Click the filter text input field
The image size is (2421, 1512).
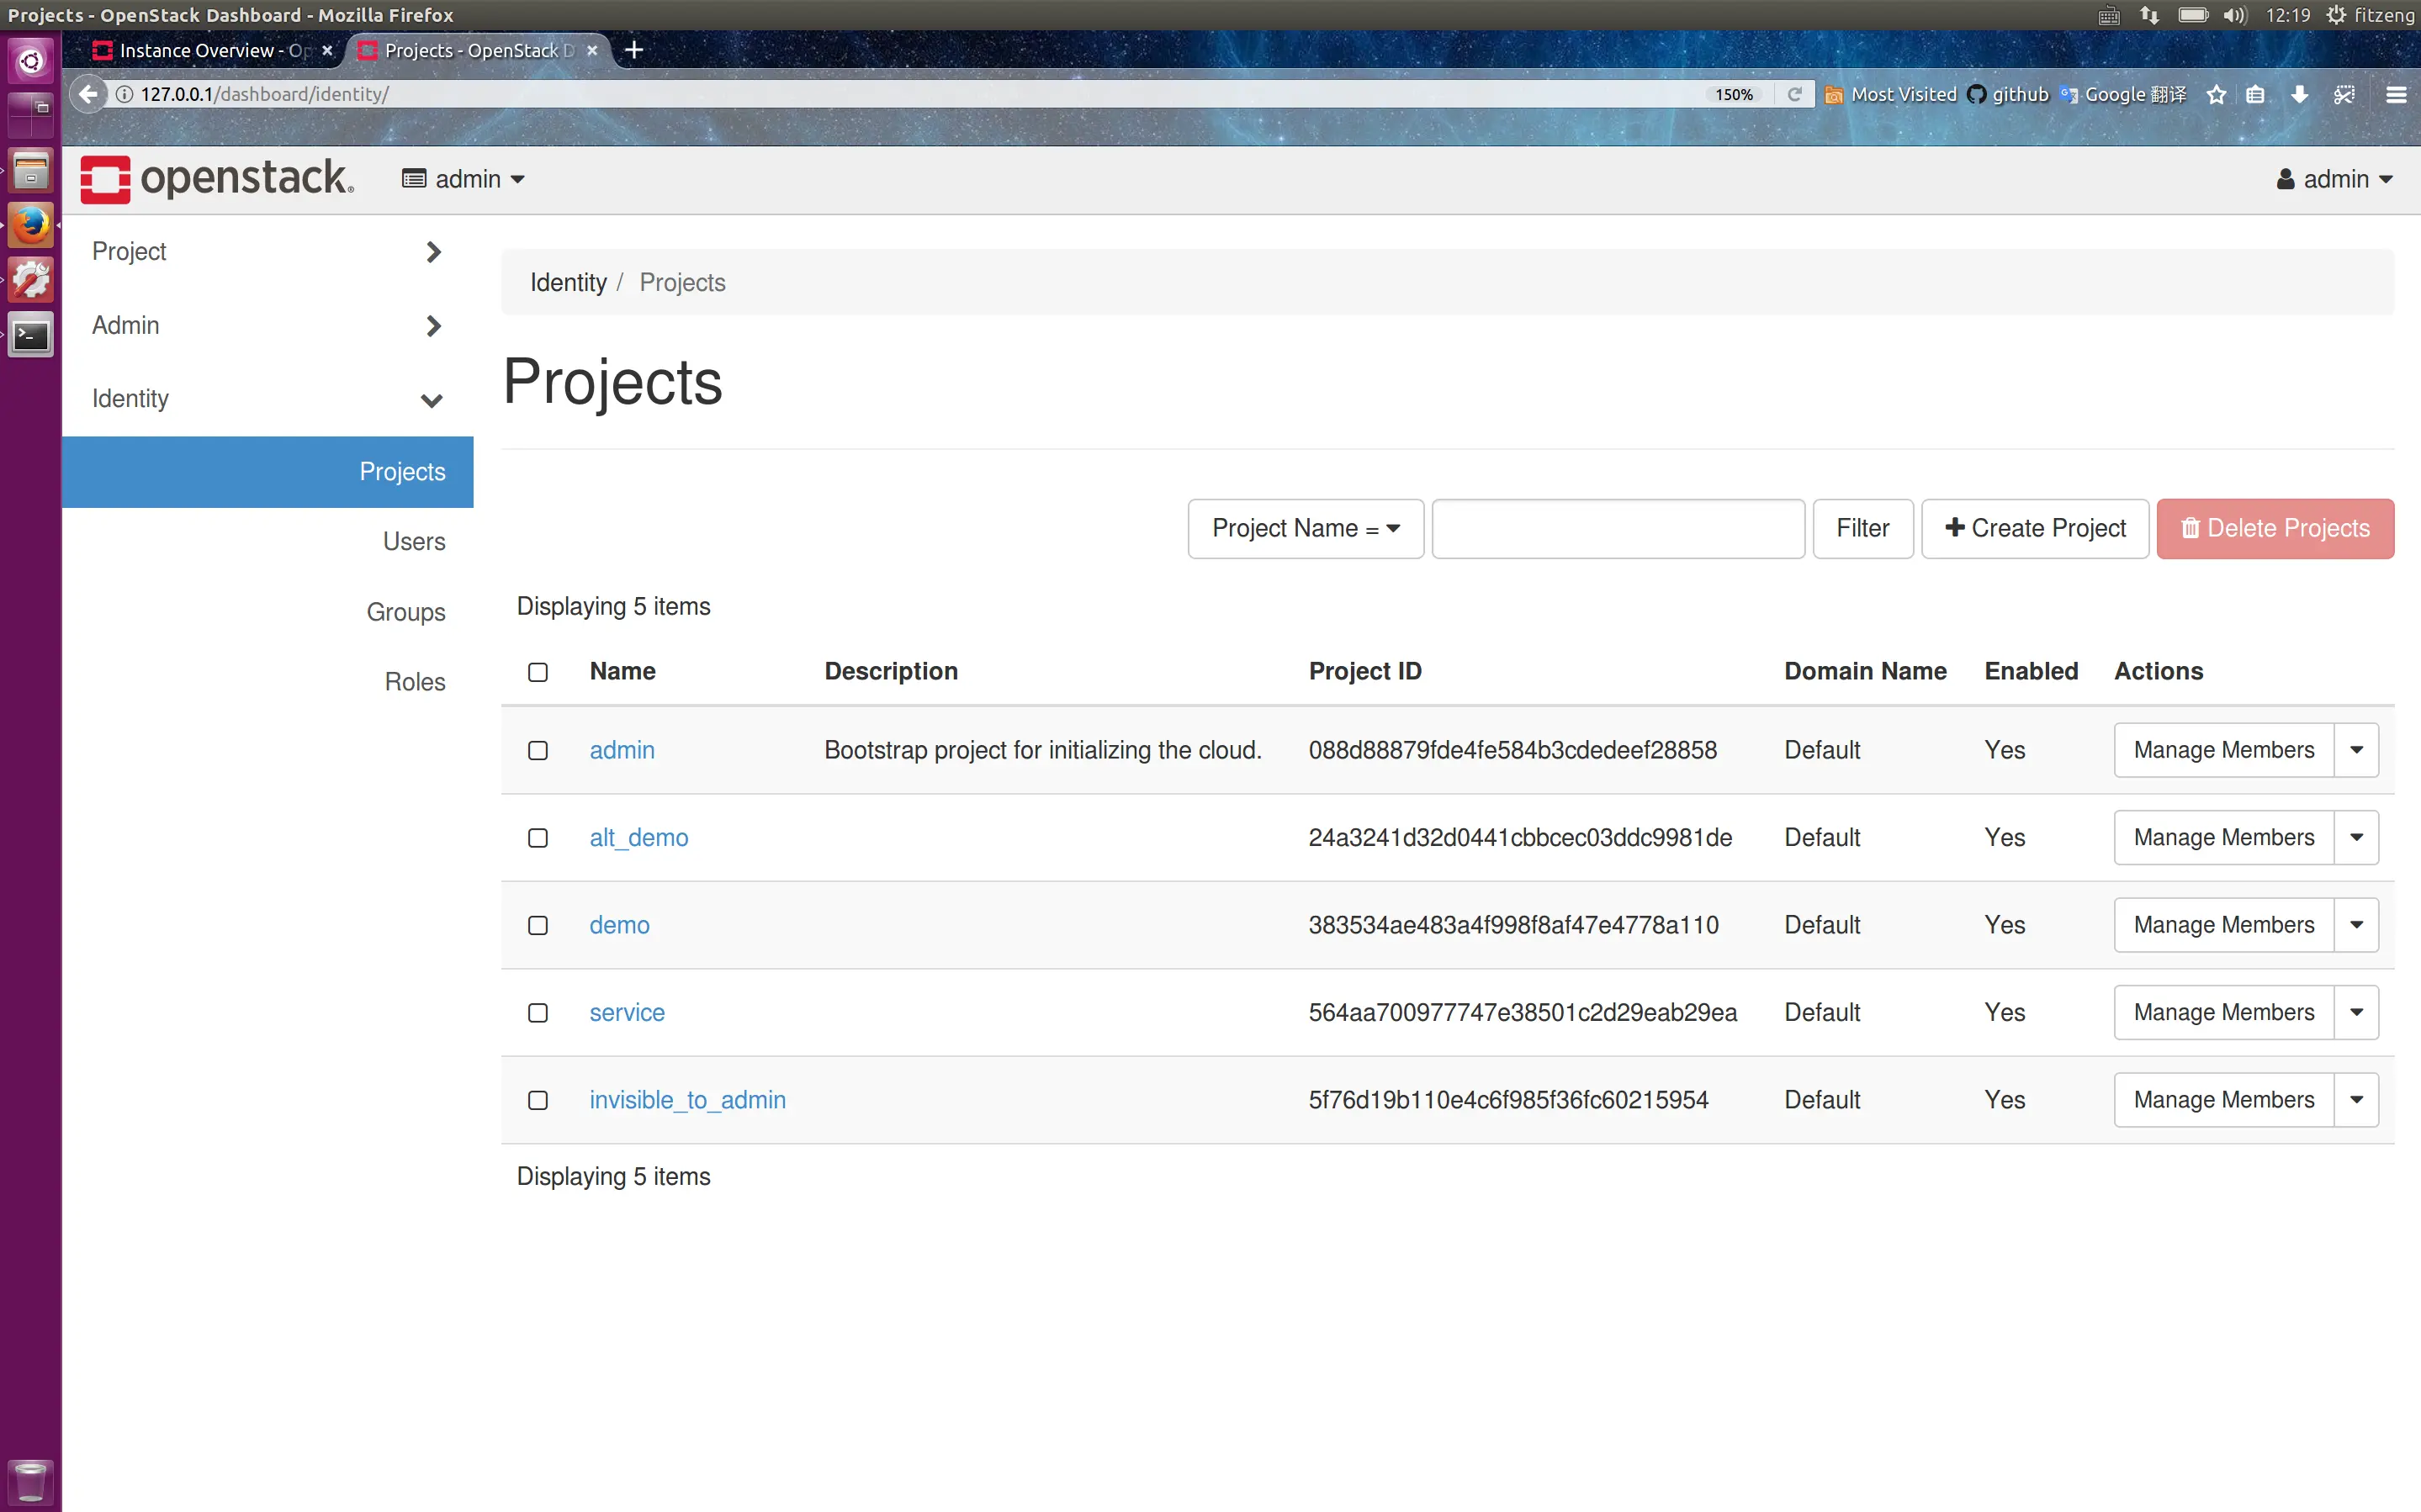[x=1617, y=528]
